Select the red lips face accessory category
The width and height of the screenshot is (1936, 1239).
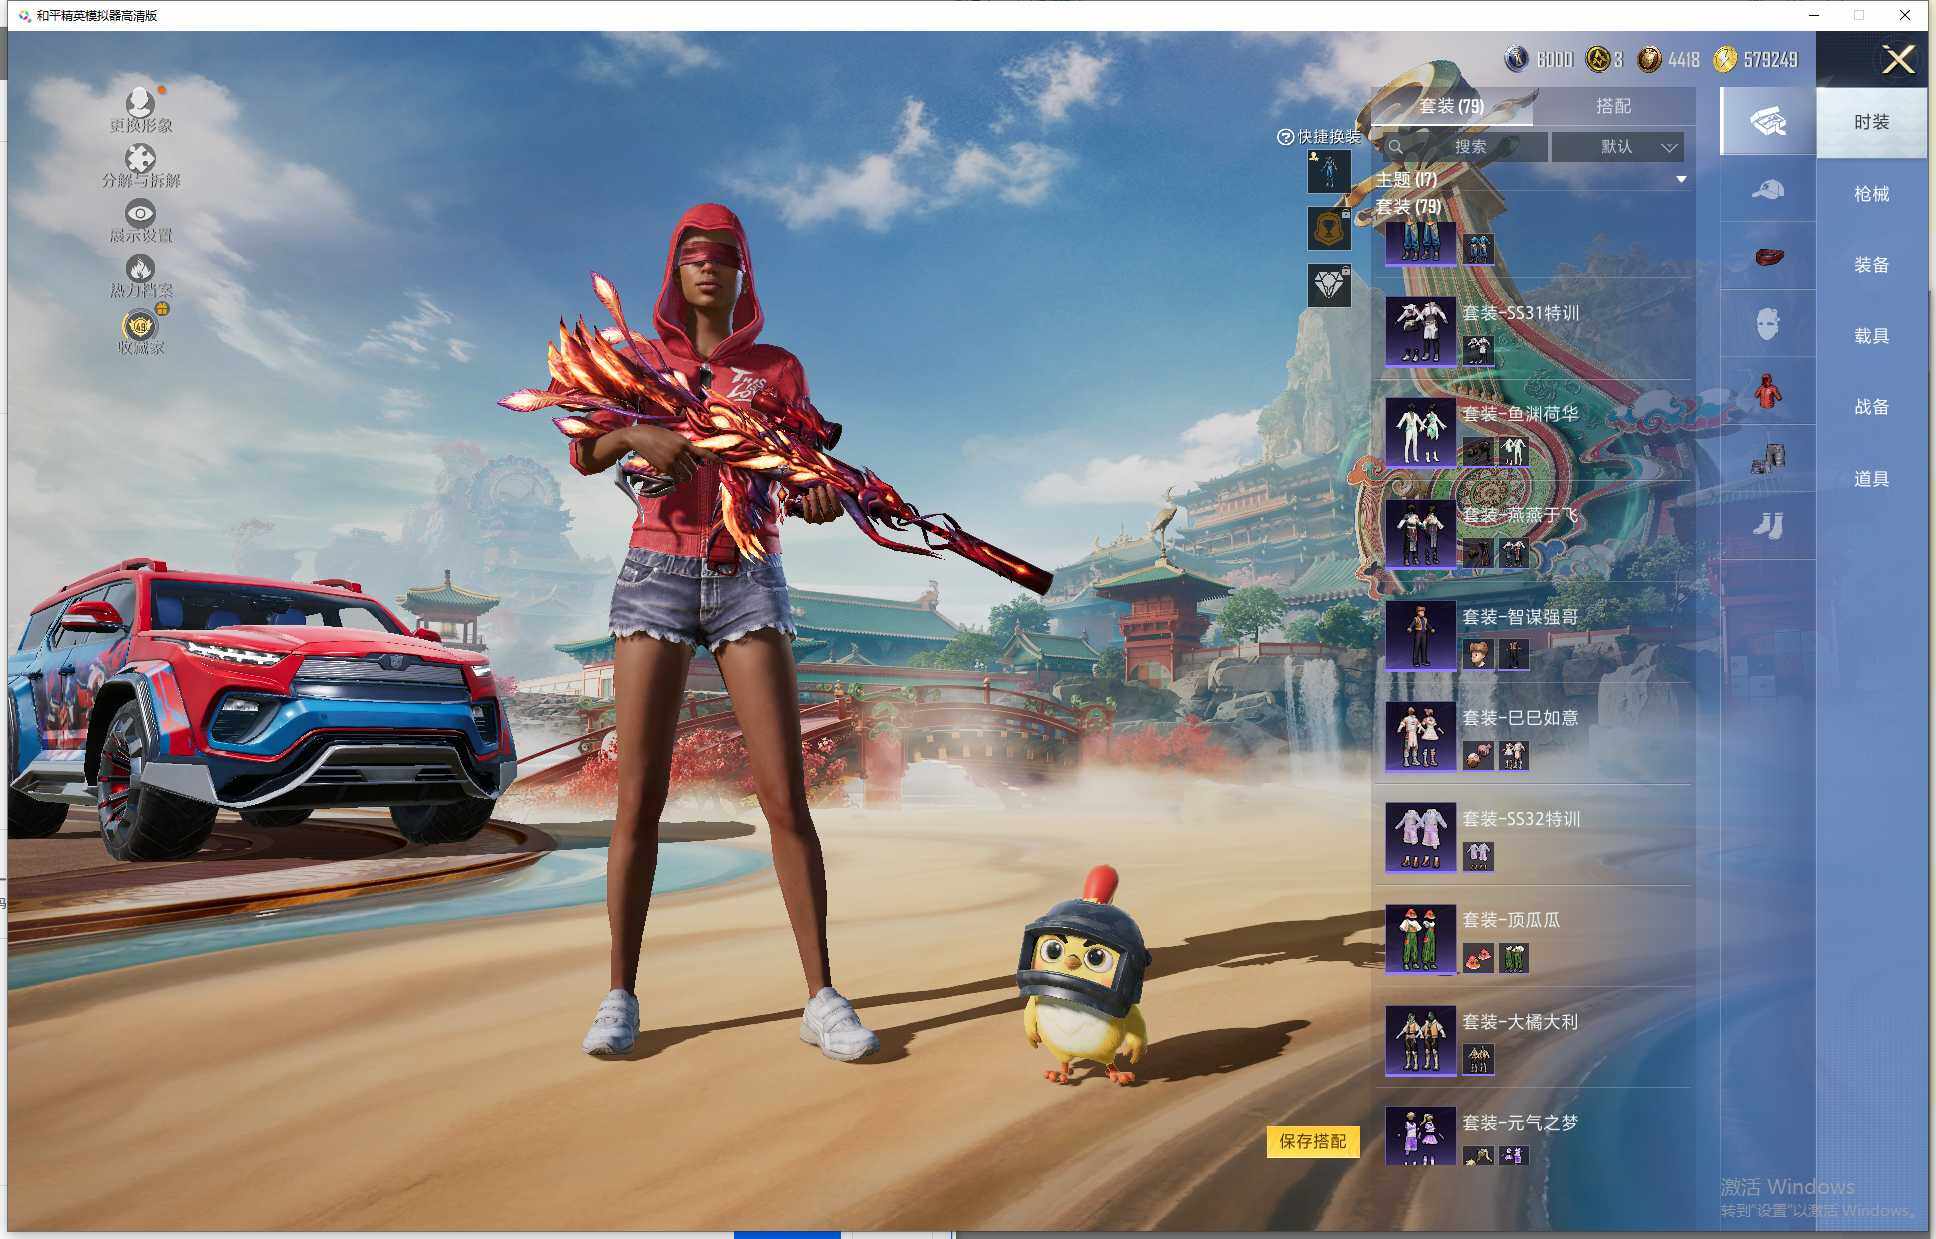(x=1767, y=257)
